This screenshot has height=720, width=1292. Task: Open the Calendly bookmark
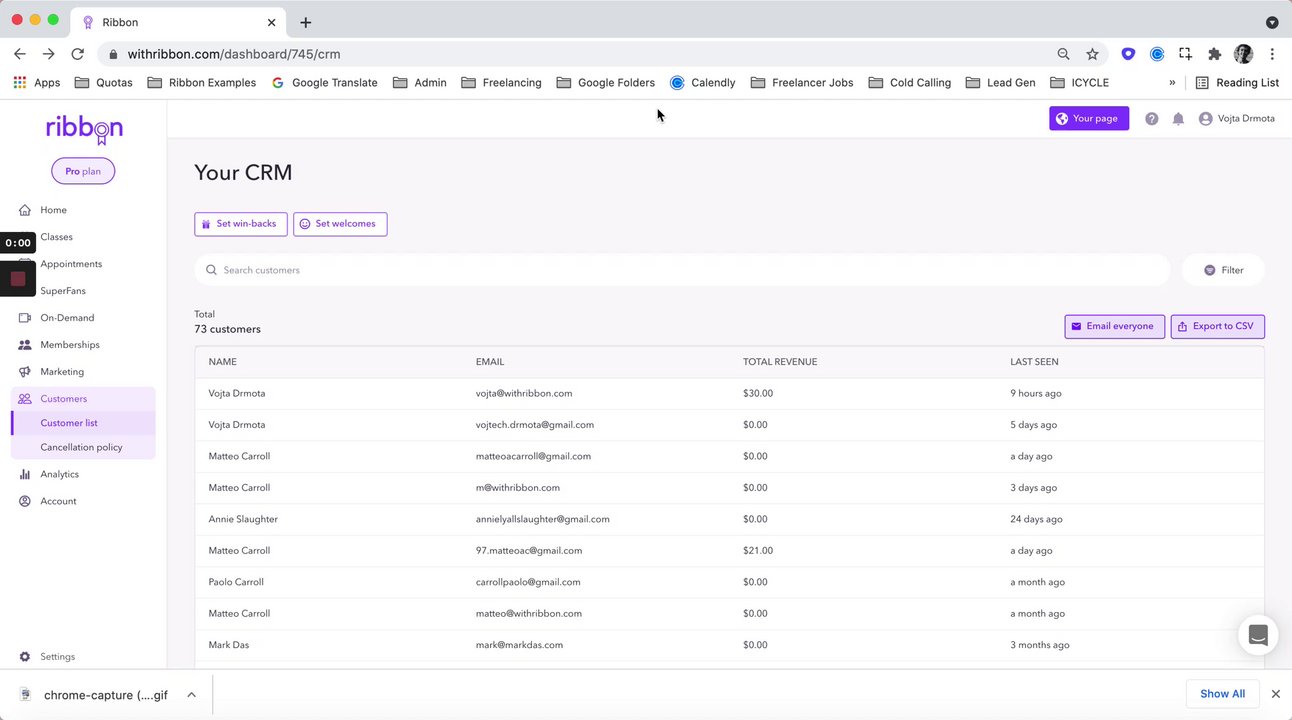point(703,83)
